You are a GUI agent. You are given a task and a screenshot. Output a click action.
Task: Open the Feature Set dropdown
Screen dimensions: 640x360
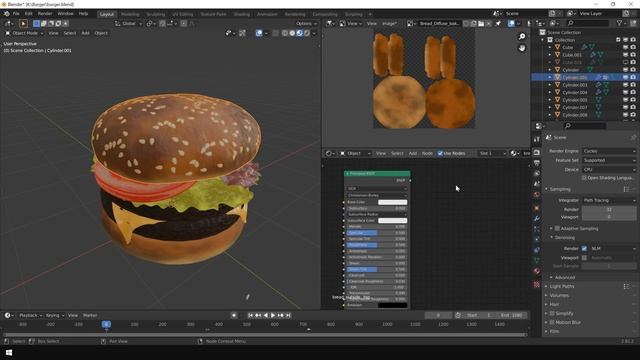tap(609, 160)
